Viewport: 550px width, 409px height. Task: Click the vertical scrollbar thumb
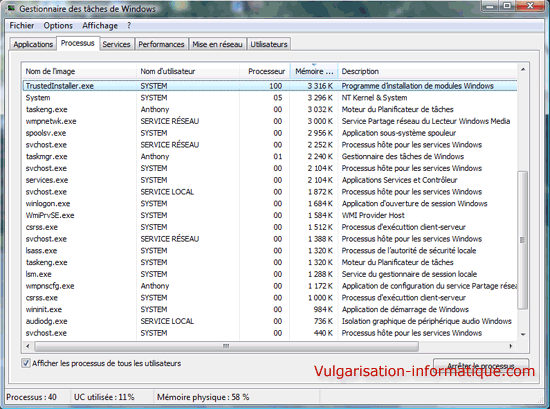pos(523,240)
